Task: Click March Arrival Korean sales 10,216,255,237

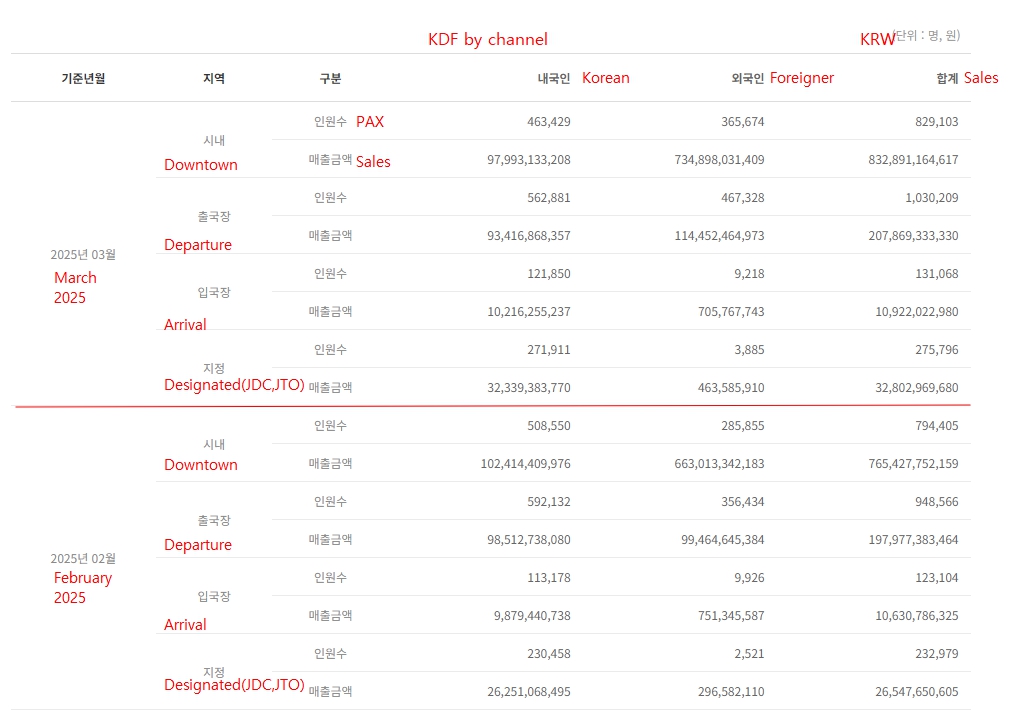Action: pos(529,312)
